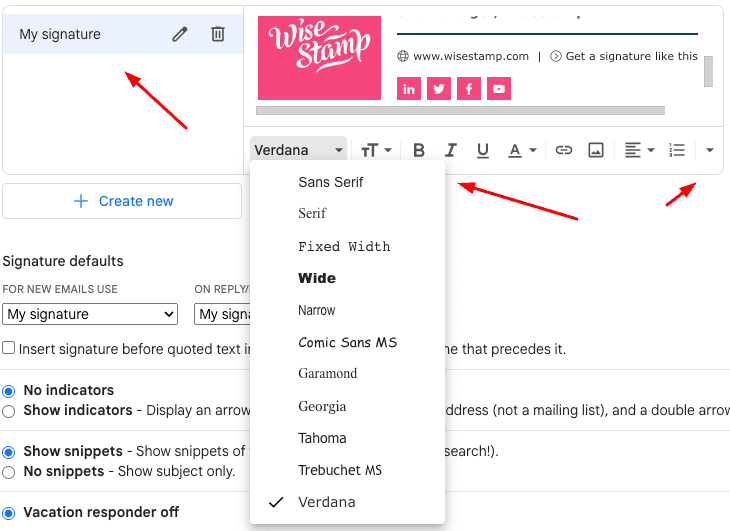Click the horizontal scrollbar under signature preview

[460, 109]
